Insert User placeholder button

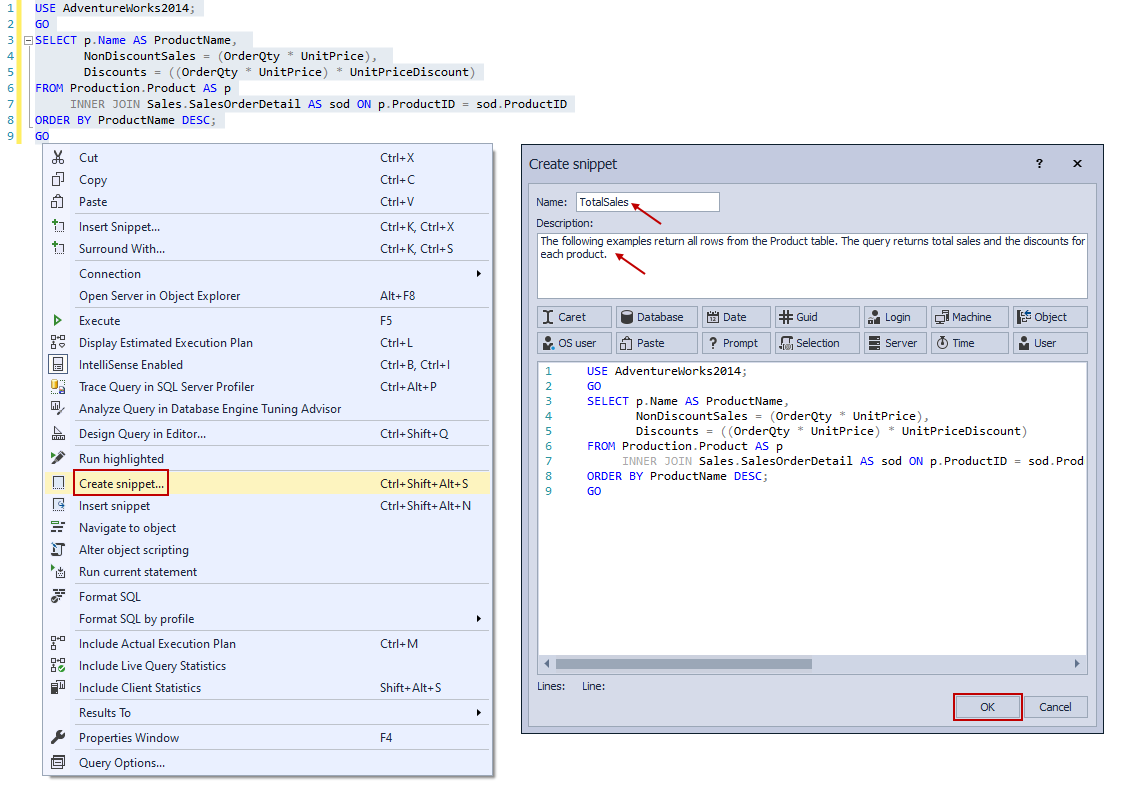(x=1050, y=343)
